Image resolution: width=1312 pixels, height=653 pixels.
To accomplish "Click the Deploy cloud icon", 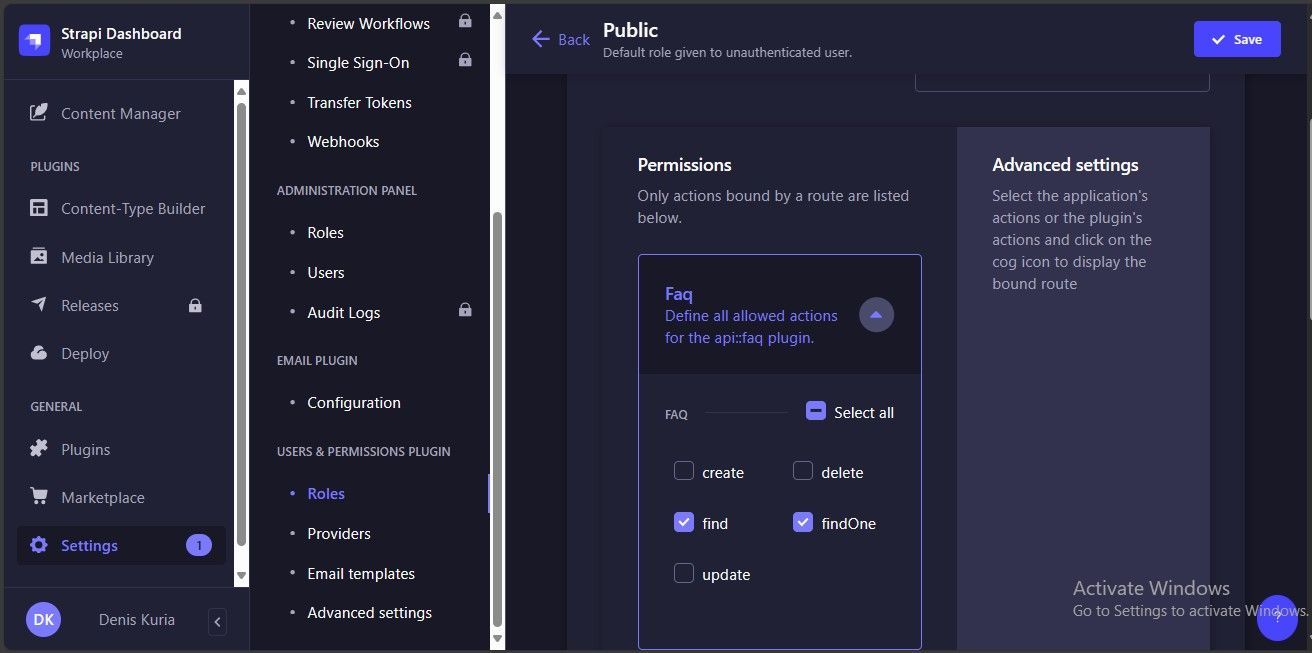I will tap(39, 353).
